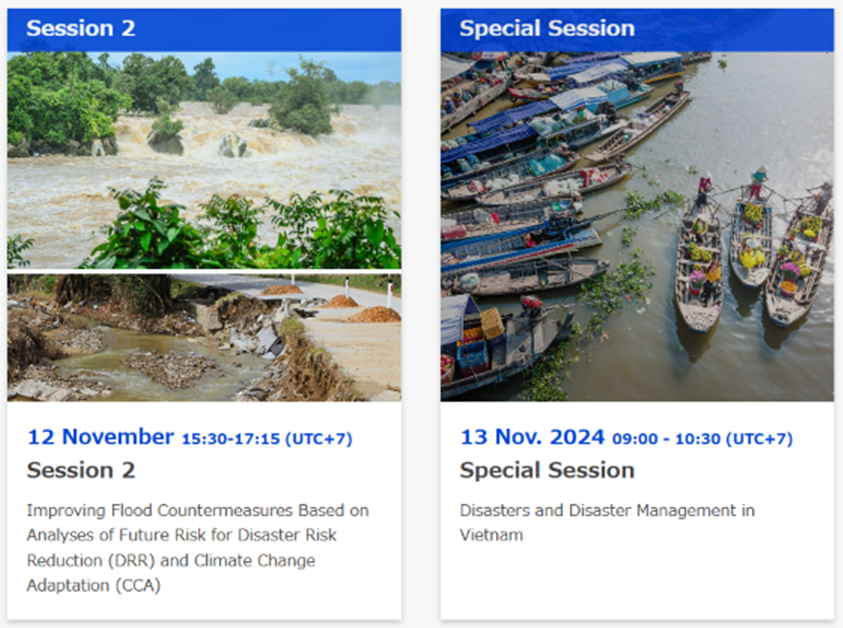Click the blue Special Session header banner

coord(637,30)
